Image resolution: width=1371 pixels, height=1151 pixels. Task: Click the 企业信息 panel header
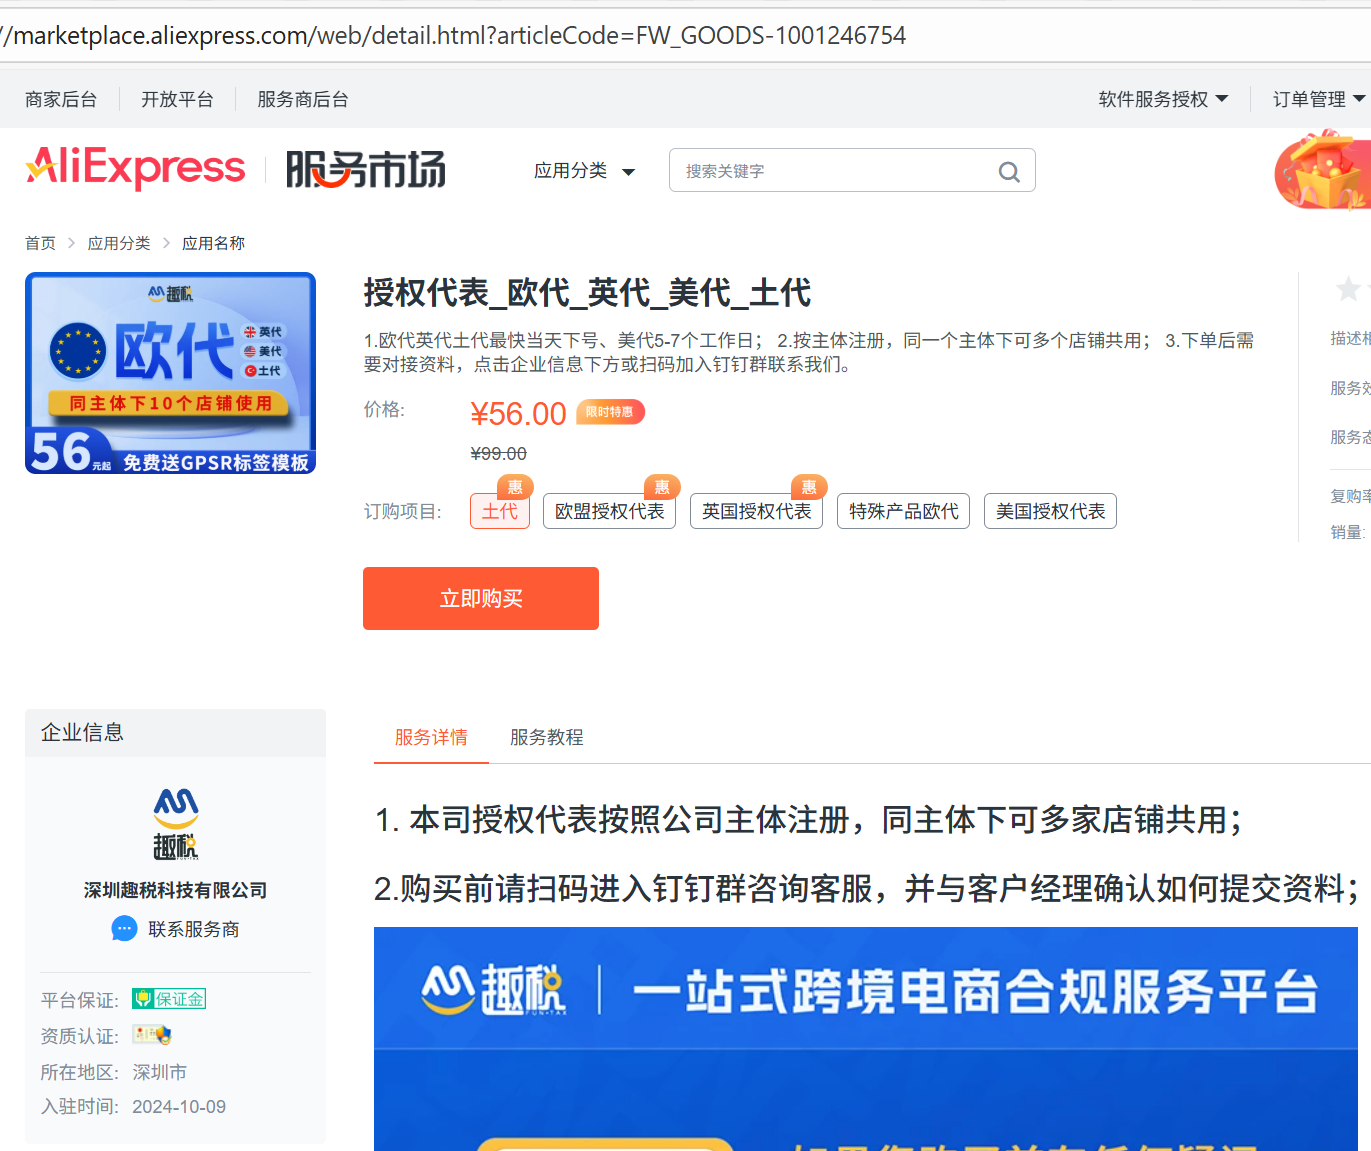pos(175,733)
